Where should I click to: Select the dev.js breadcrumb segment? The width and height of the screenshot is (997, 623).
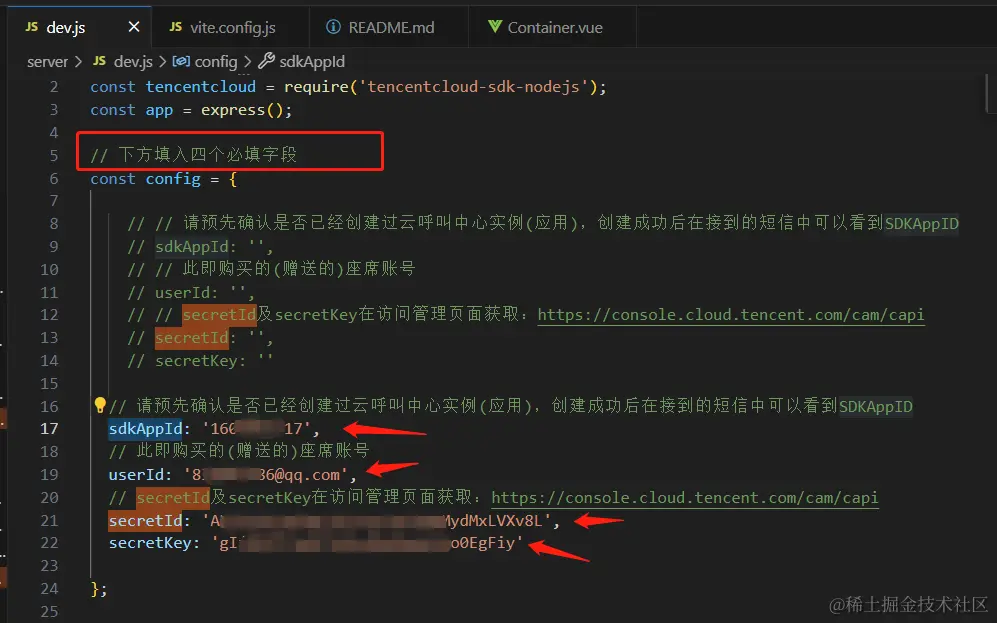133,62
